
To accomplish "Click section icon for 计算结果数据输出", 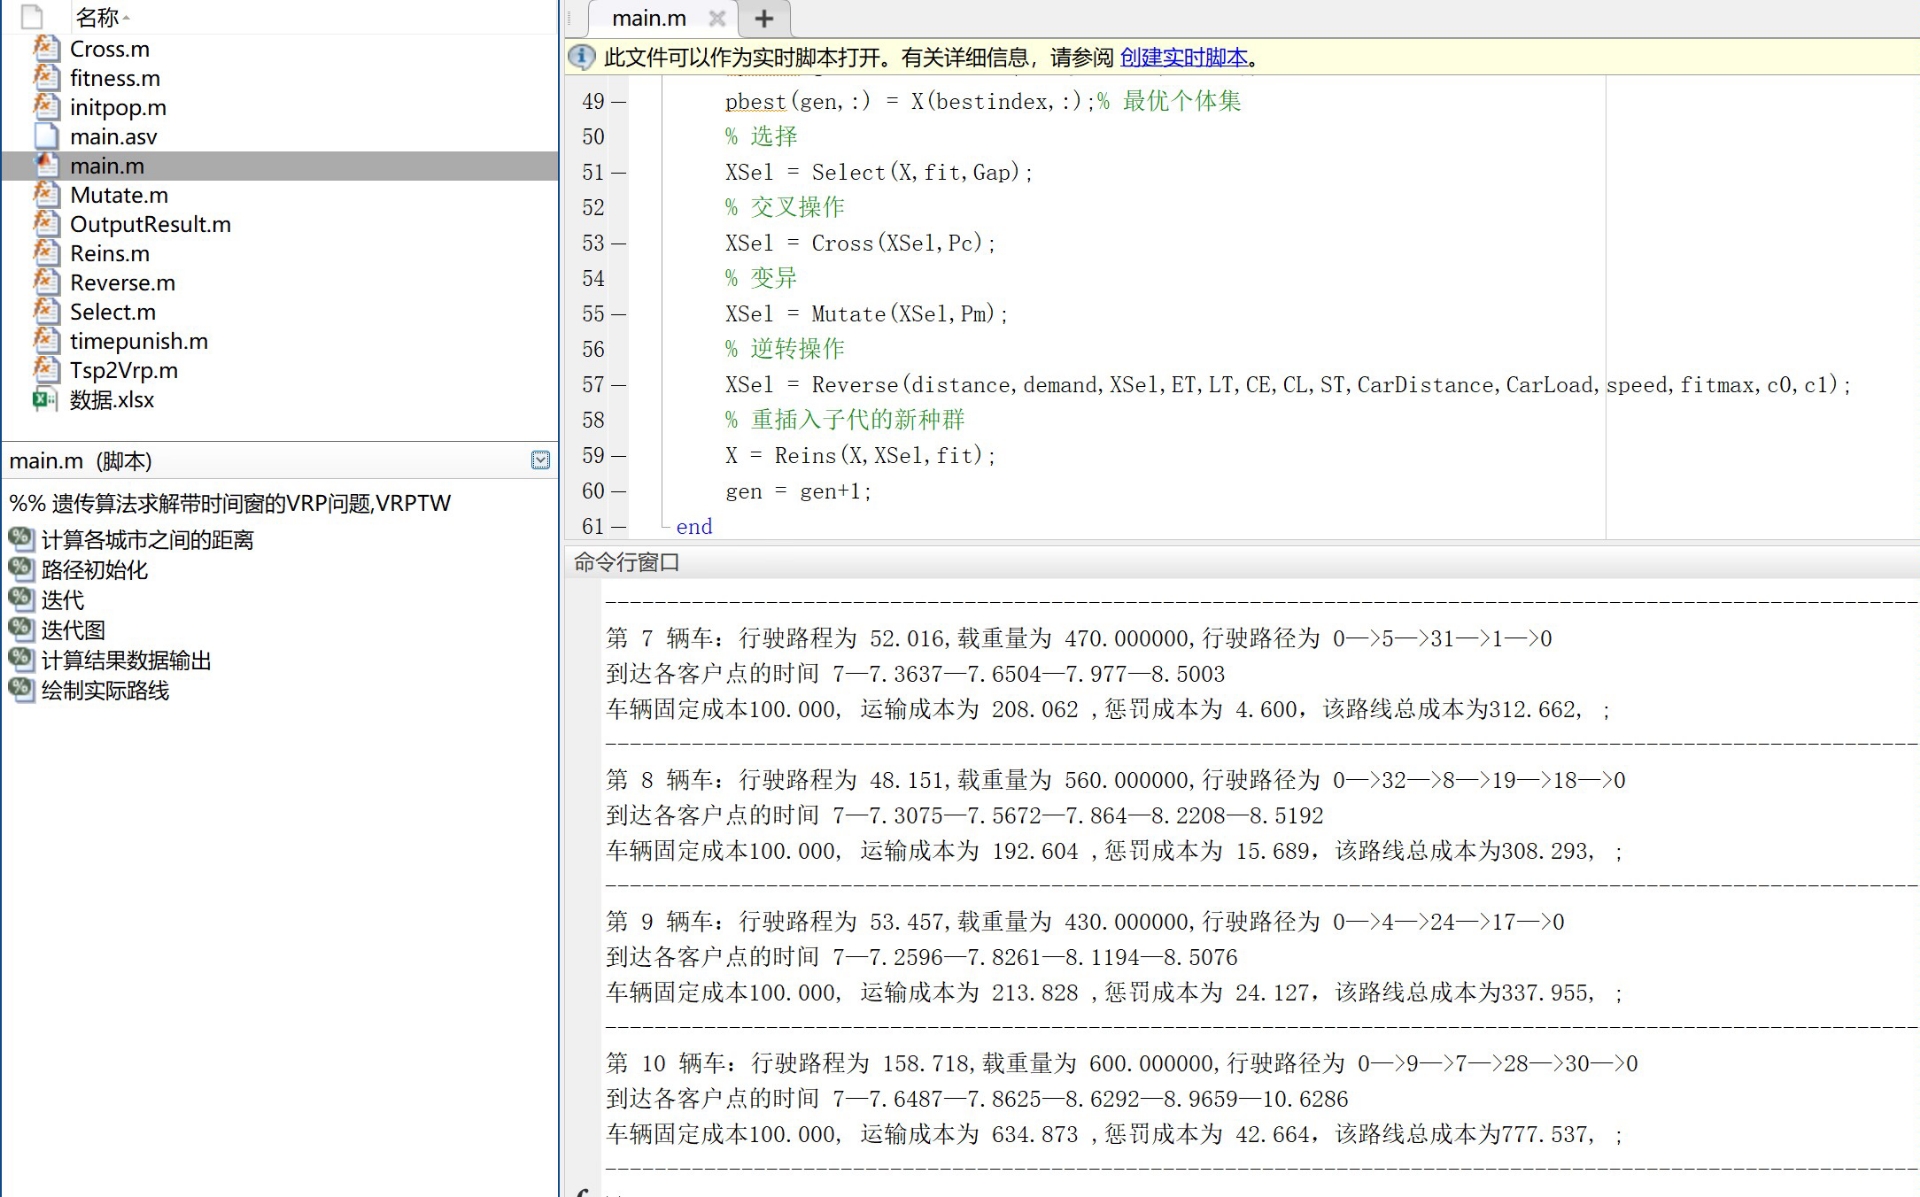I will (21, 659).
